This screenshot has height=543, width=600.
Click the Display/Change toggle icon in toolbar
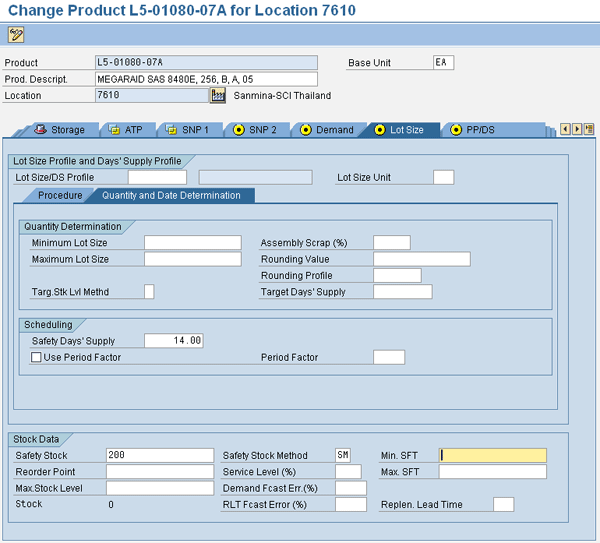point(16,34)
